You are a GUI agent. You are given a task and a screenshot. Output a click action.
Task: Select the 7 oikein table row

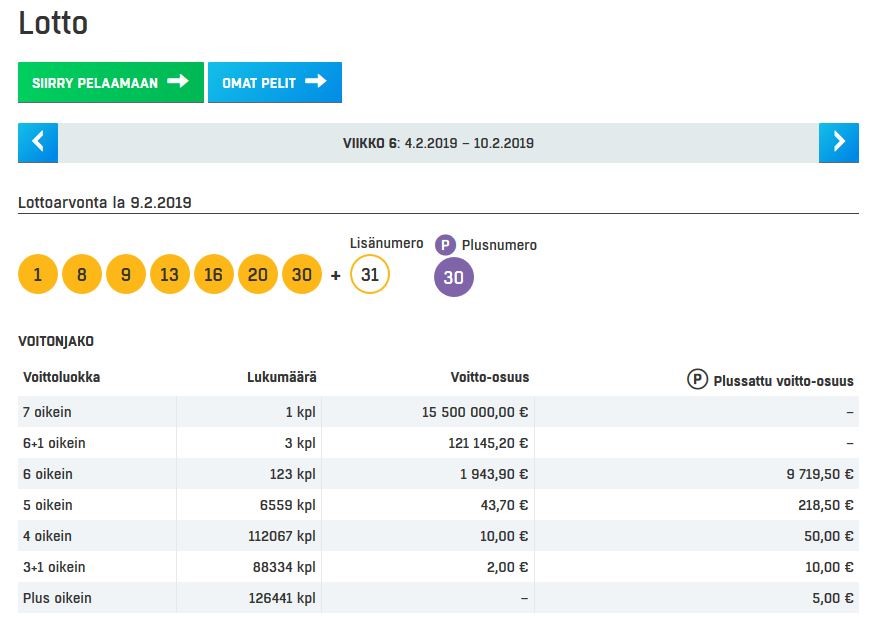[438, 412]
